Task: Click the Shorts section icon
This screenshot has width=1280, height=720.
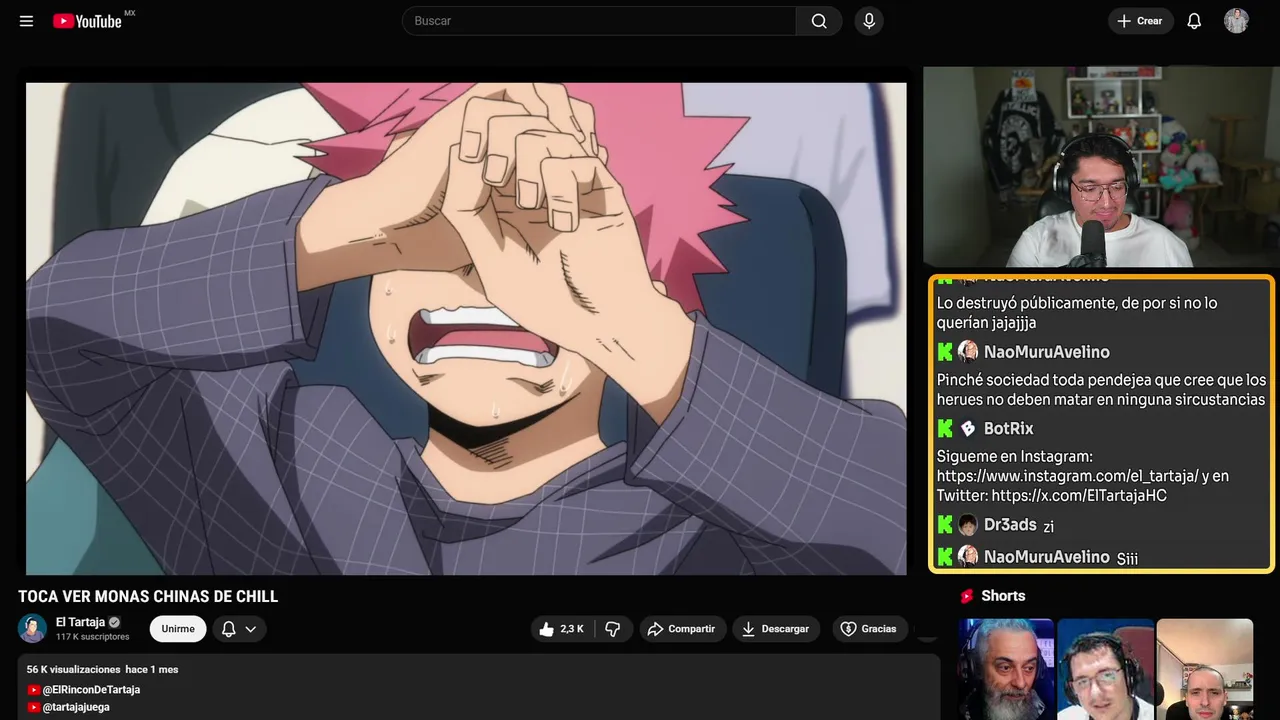Action: [x=967, y=596]
